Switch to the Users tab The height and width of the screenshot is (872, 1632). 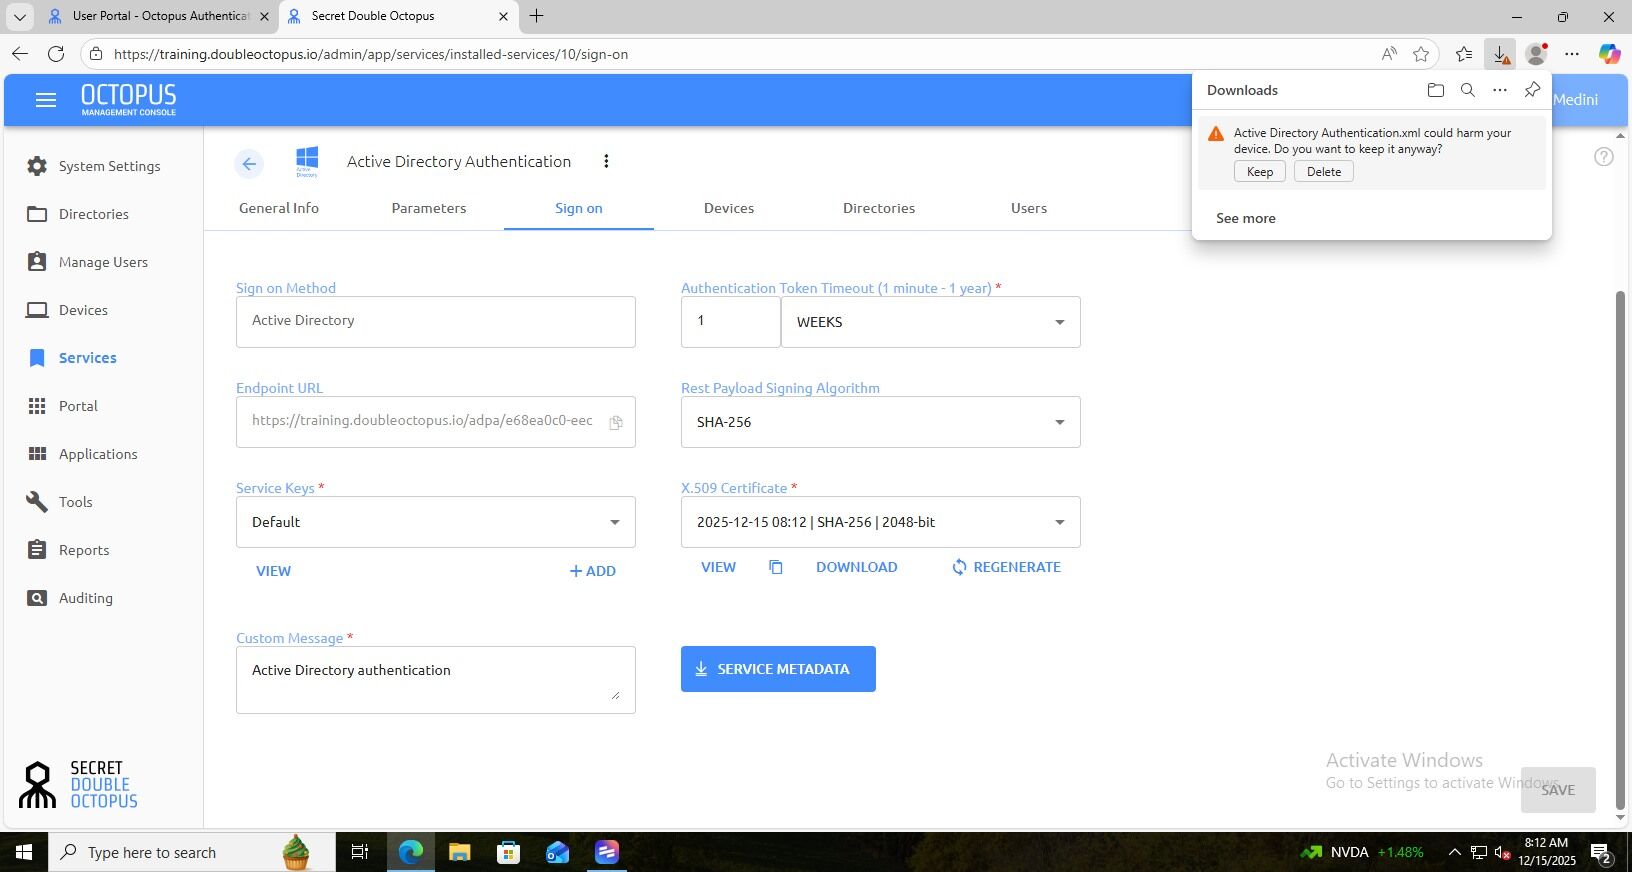click(x=1029, y=208)
